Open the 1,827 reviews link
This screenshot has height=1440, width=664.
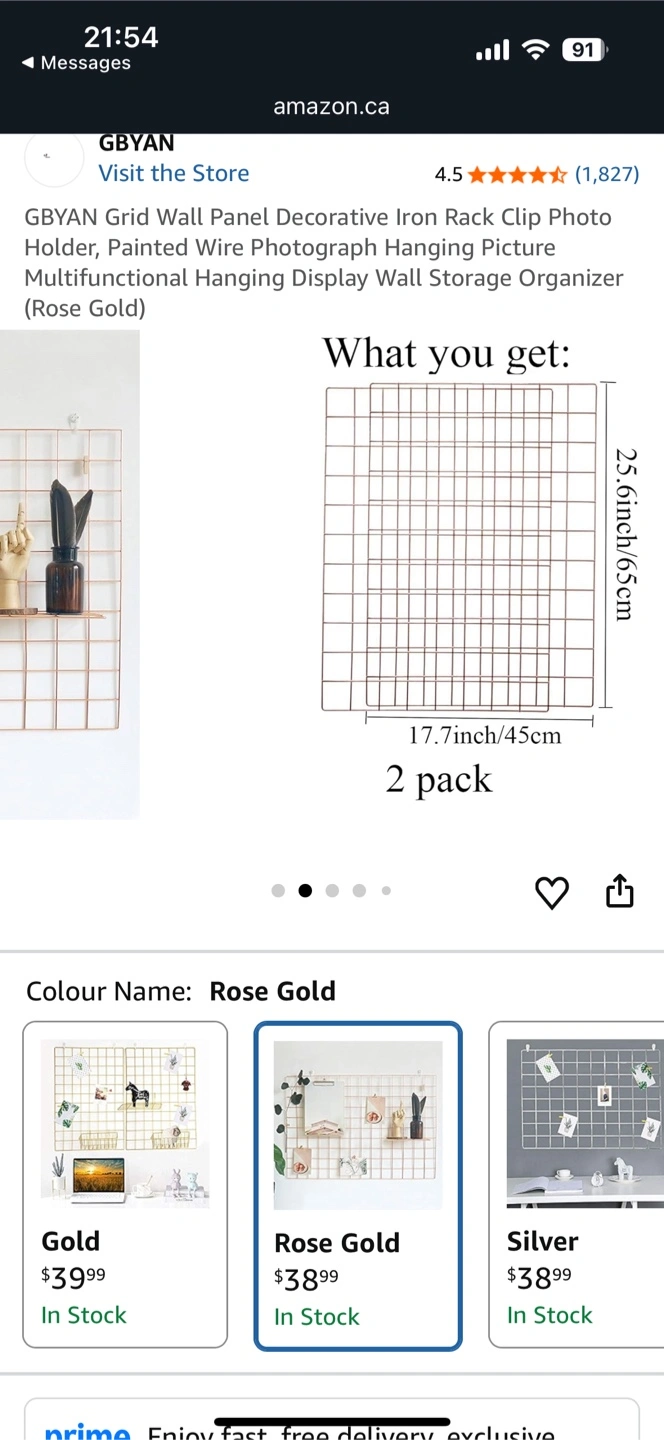coord(607,174)
